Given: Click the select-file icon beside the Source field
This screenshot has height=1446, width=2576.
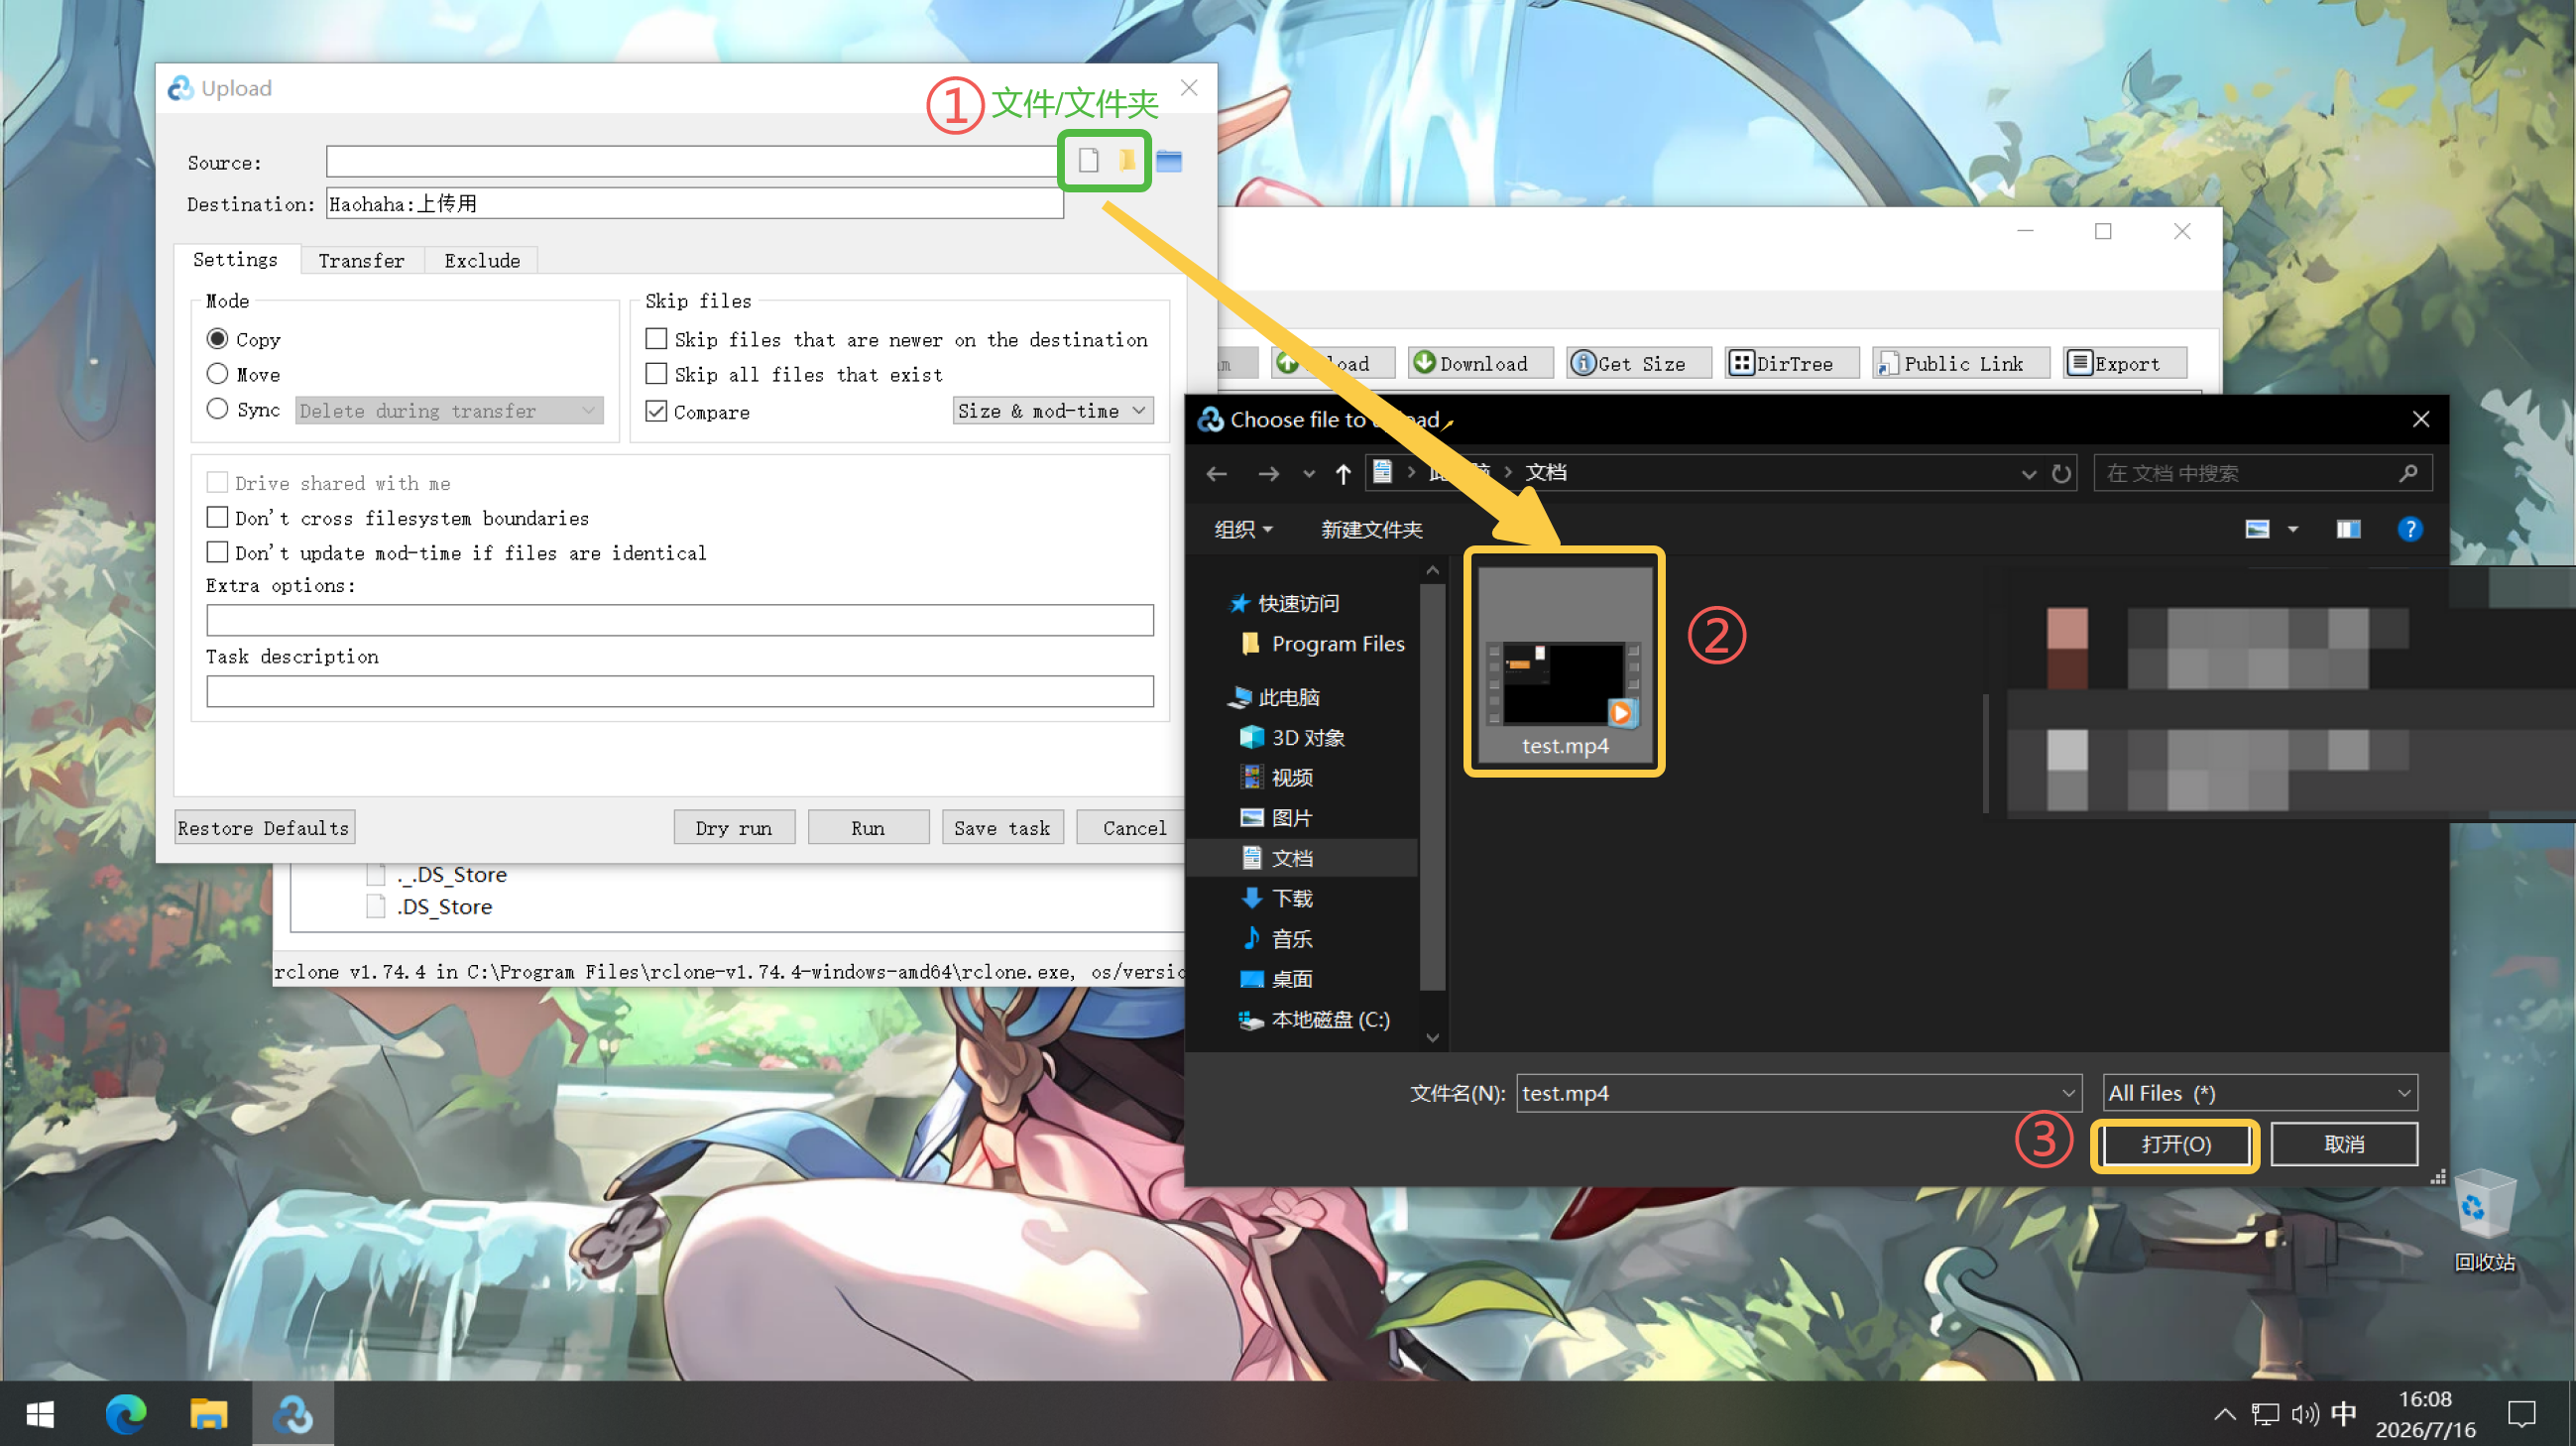Looking at the screenshot, I should tap(1088, 160).
